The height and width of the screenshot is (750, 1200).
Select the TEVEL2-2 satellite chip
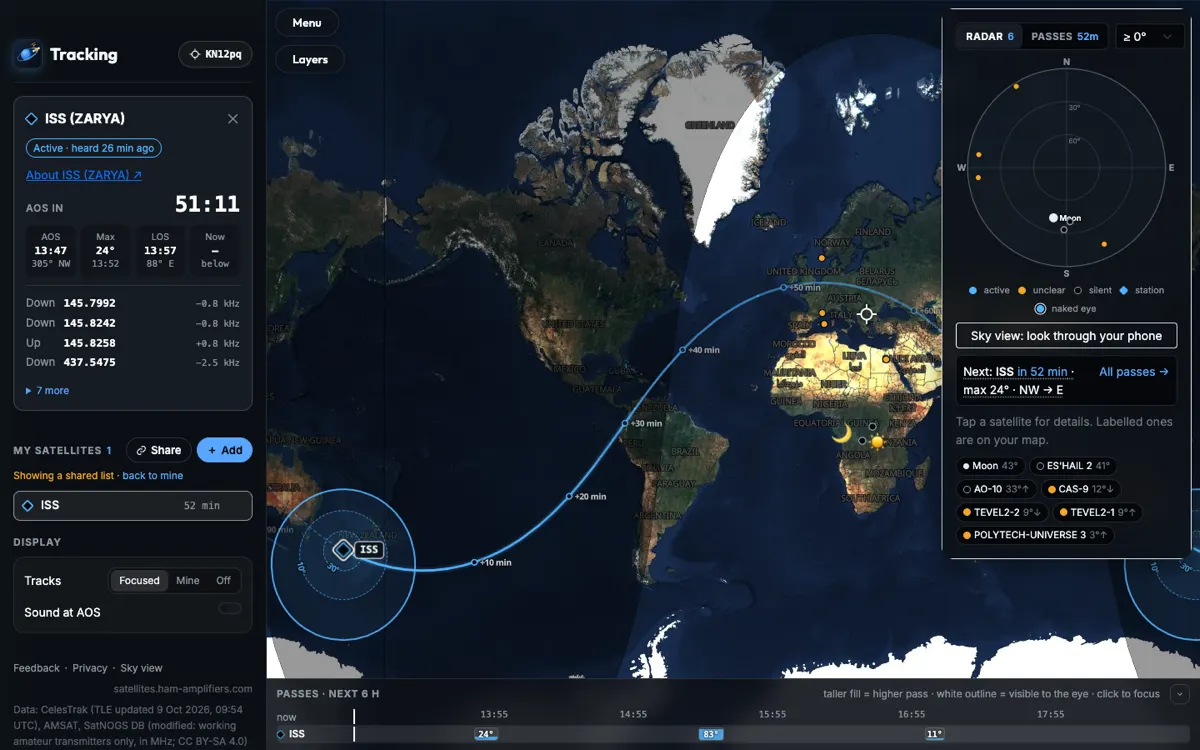pyautogui.click(x=1002, y=512)
